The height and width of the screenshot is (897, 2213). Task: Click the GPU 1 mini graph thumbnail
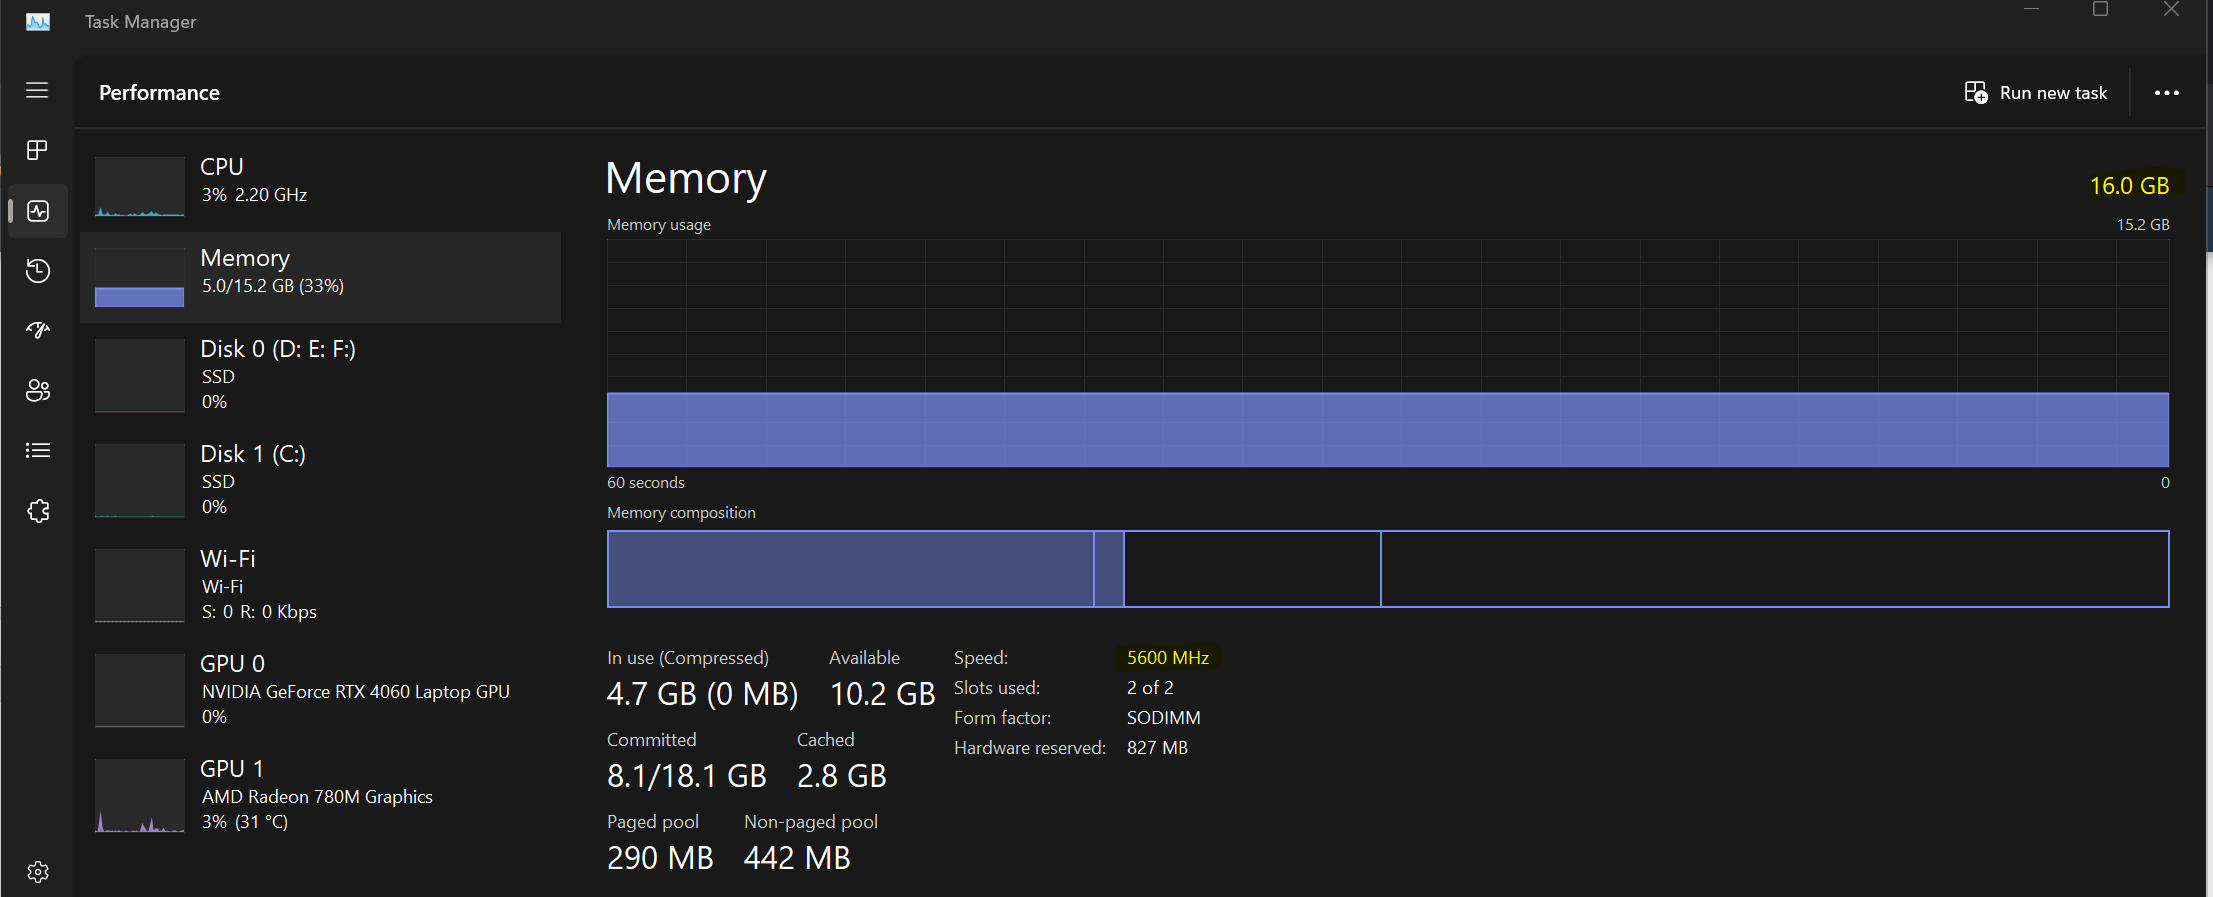point(140,795)
